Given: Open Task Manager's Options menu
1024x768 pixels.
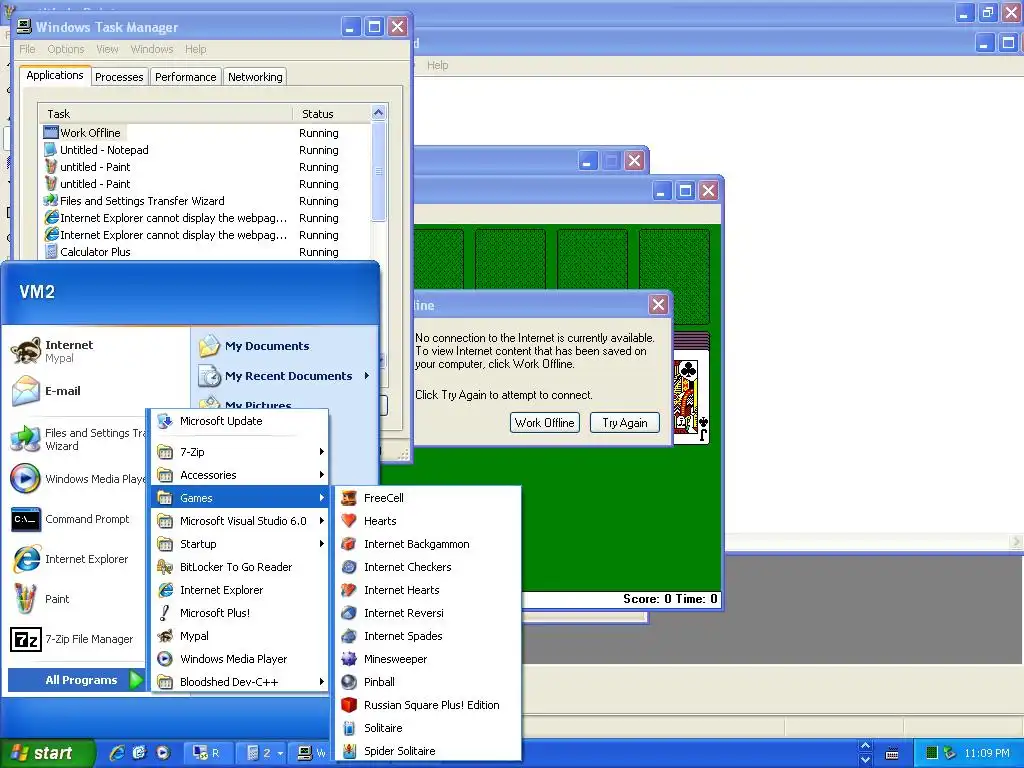Looking at the screenshot, I should (x=65, y=49).
